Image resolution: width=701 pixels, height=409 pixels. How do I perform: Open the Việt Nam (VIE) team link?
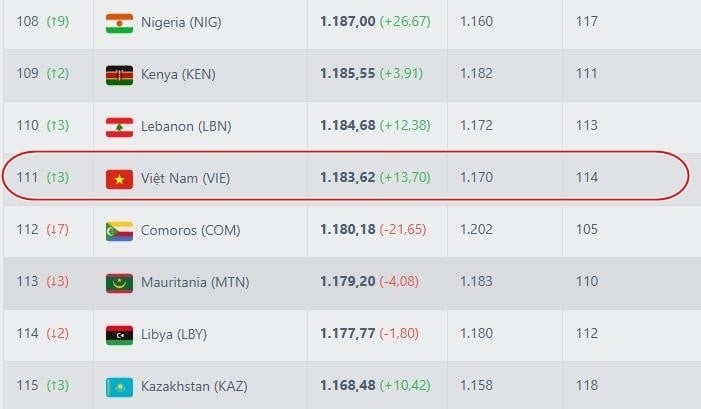186,178
